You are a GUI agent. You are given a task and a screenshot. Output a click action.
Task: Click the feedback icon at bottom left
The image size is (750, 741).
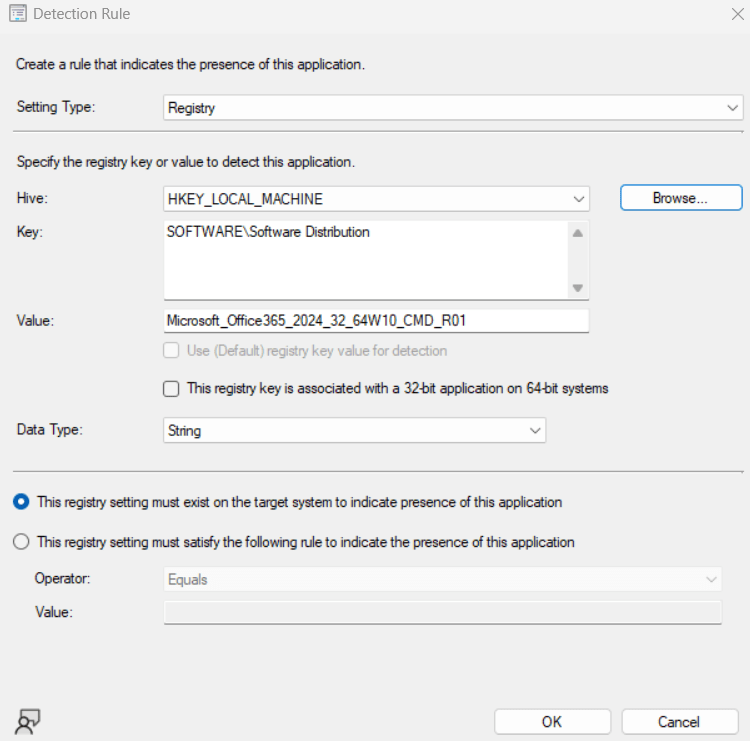coord(28,721)
